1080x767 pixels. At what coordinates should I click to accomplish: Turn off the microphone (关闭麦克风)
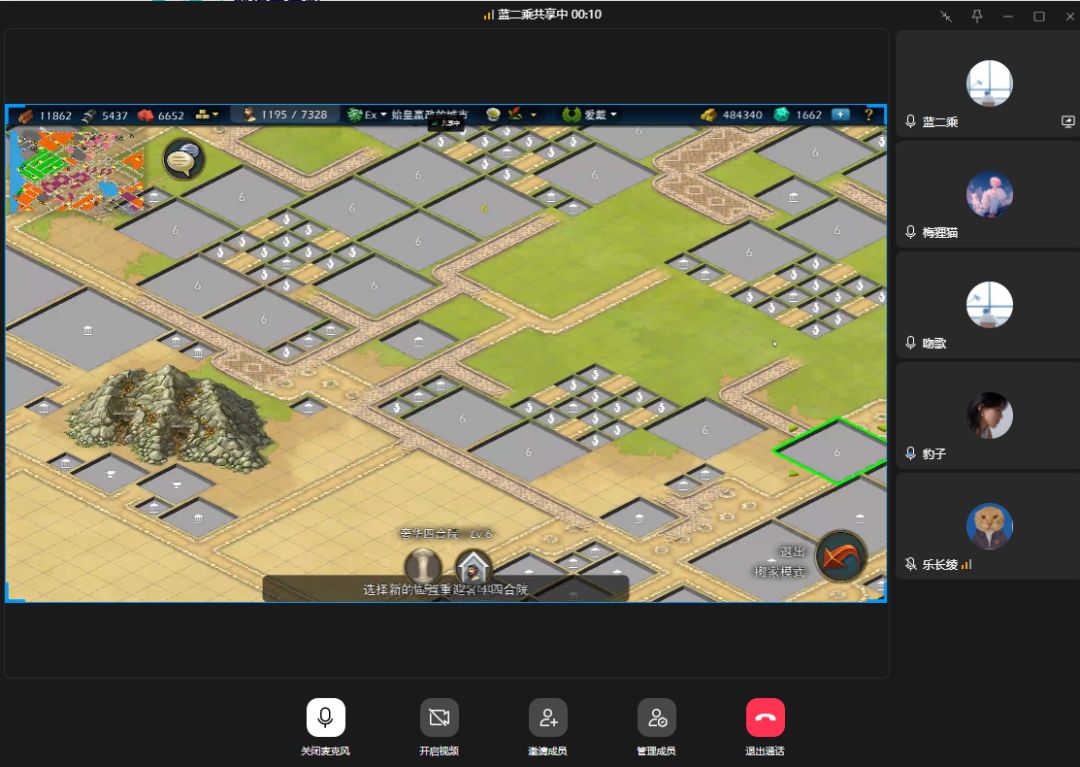coord(325,717)
